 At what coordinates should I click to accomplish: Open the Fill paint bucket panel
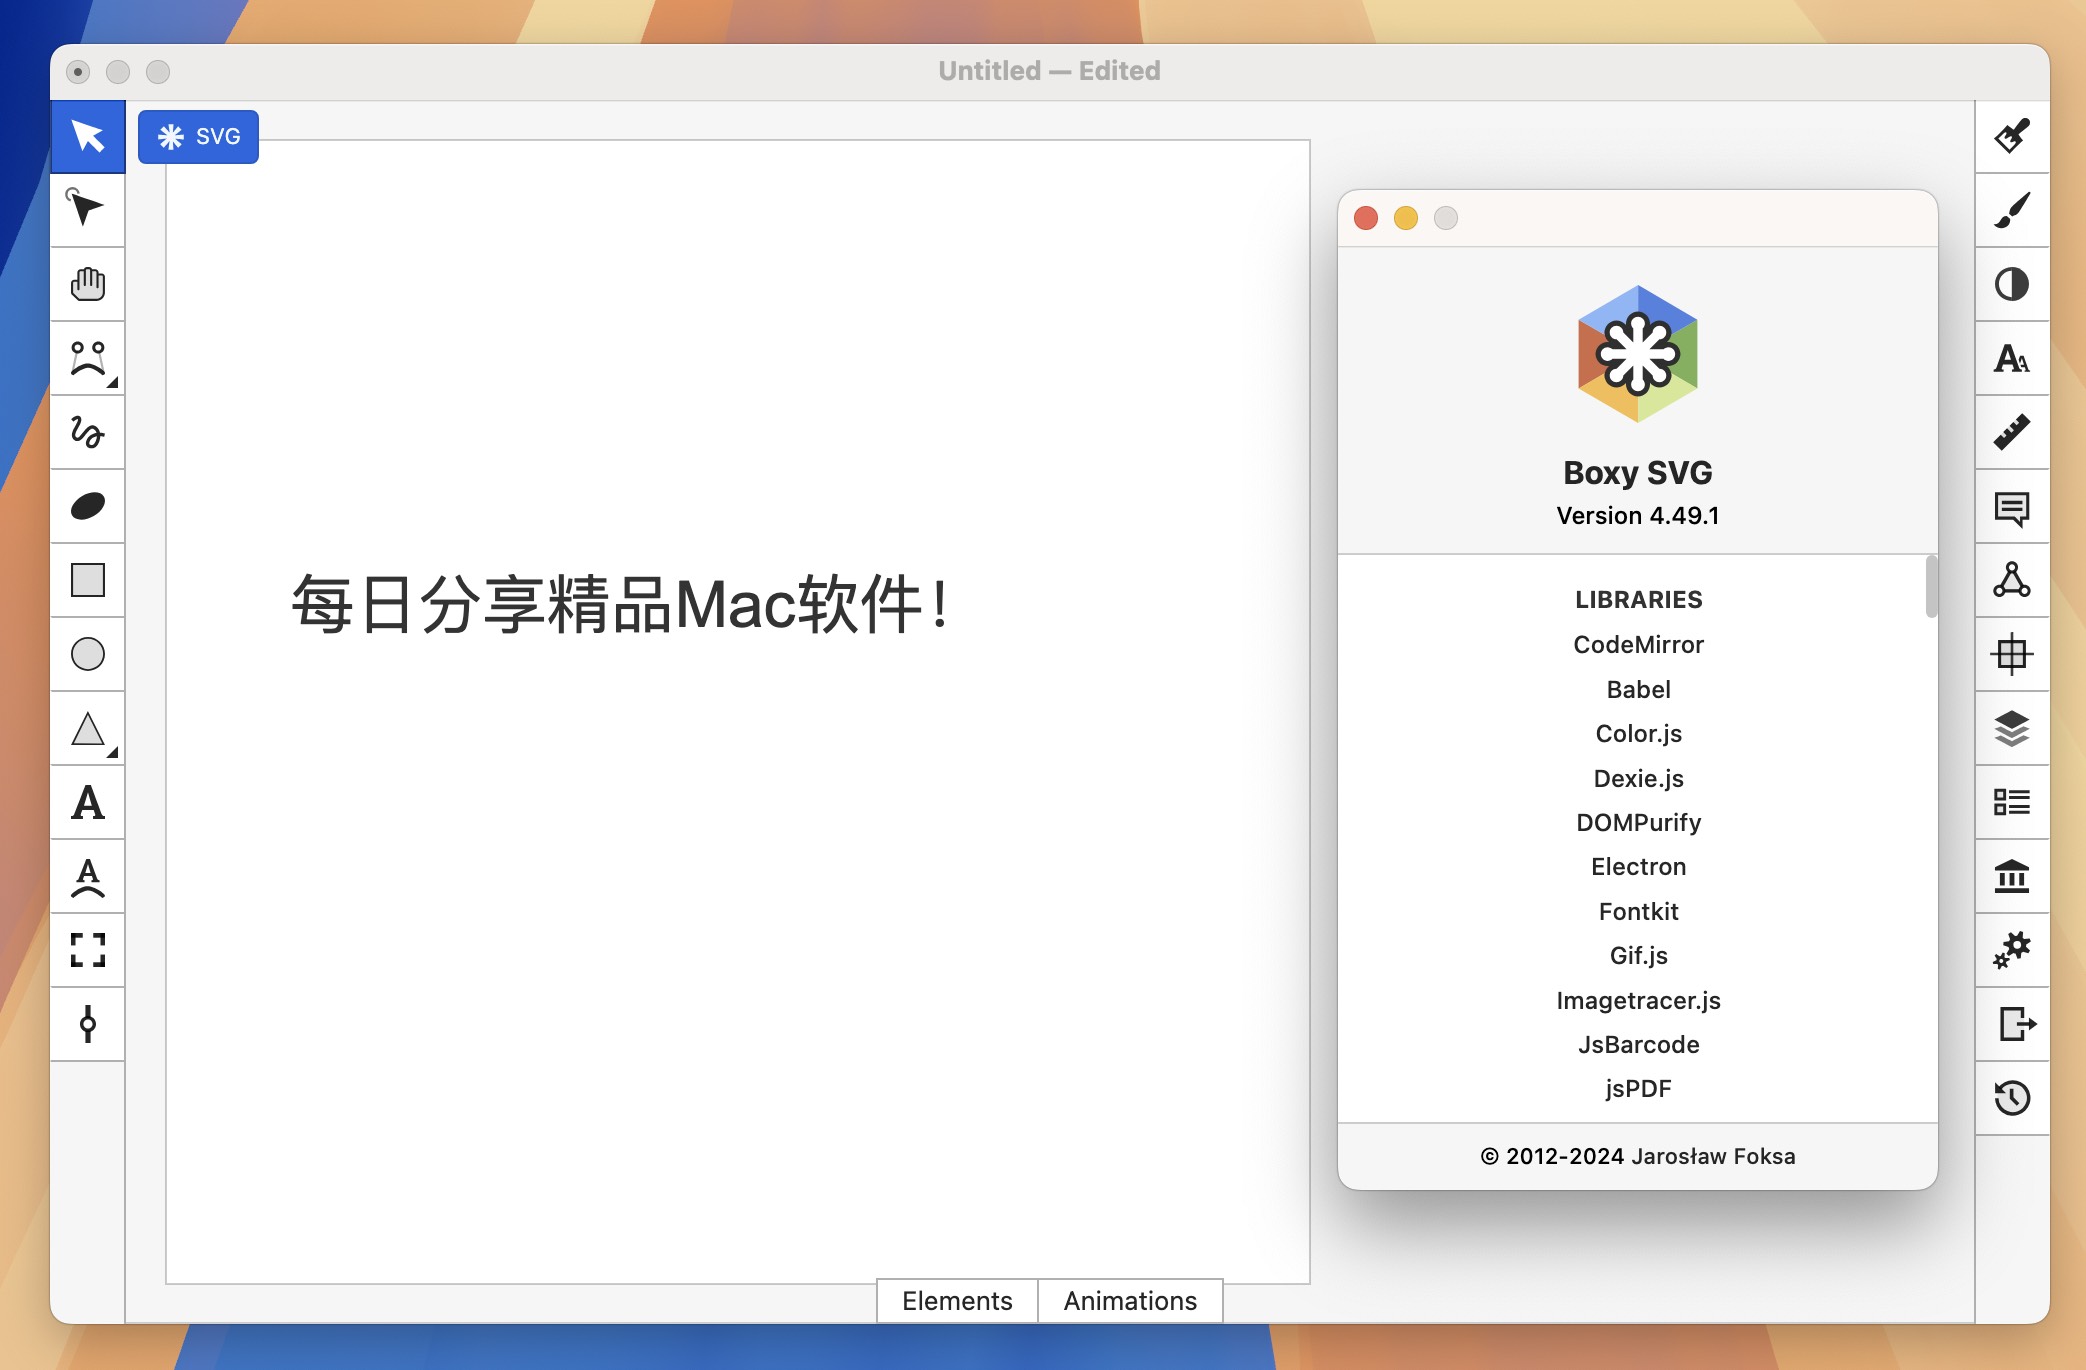(x=2012, y=136)
